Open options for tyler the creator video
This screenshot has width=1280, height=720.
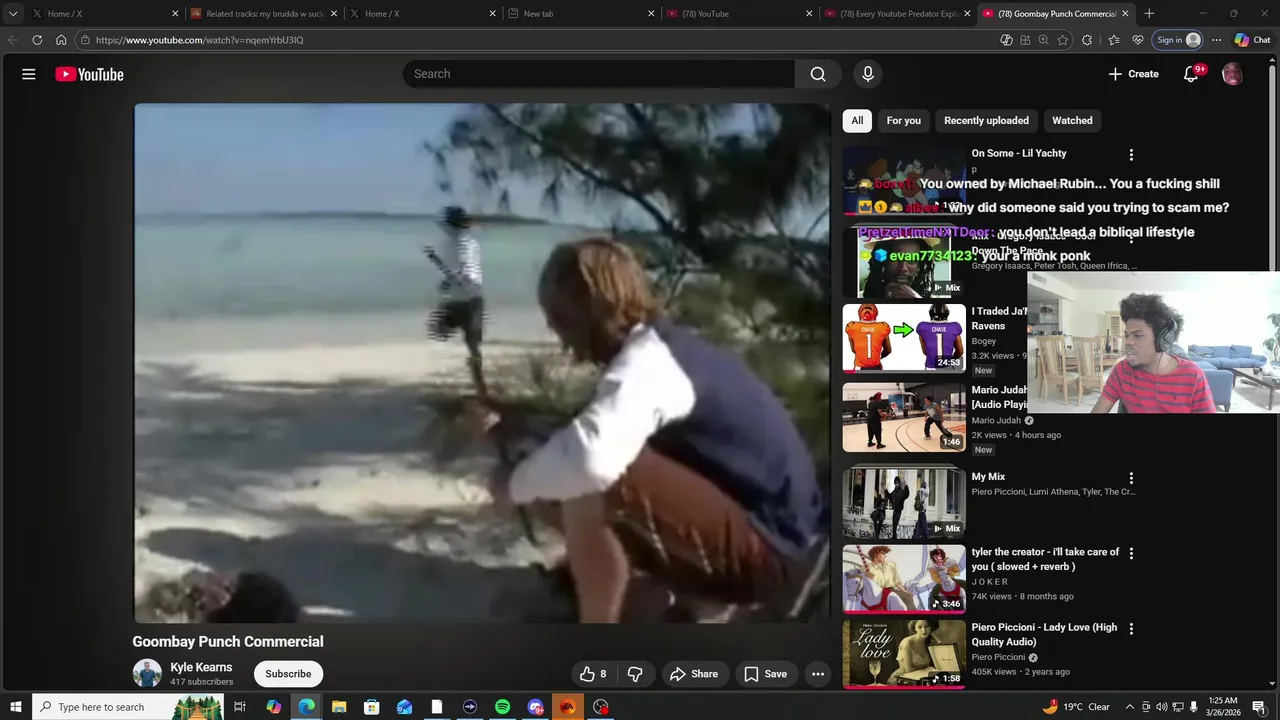(x=1131, y=553)
